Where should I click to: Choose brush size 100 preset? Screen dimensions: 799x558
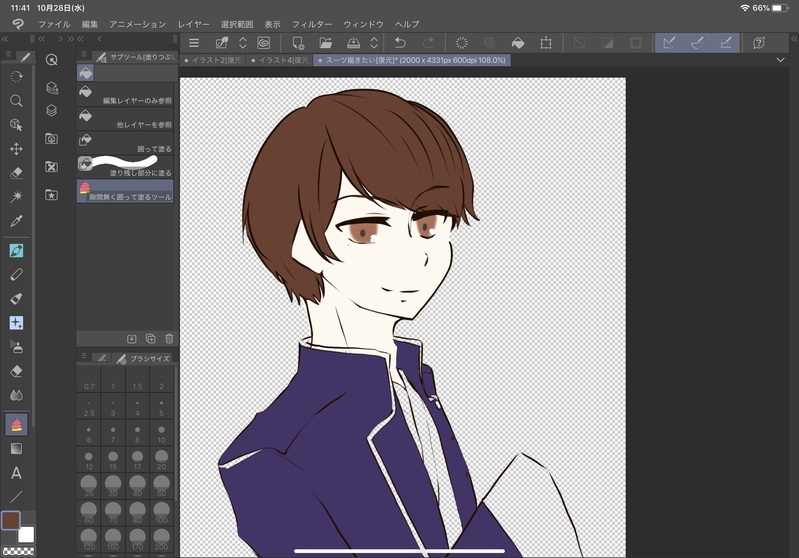click(162, 512)
